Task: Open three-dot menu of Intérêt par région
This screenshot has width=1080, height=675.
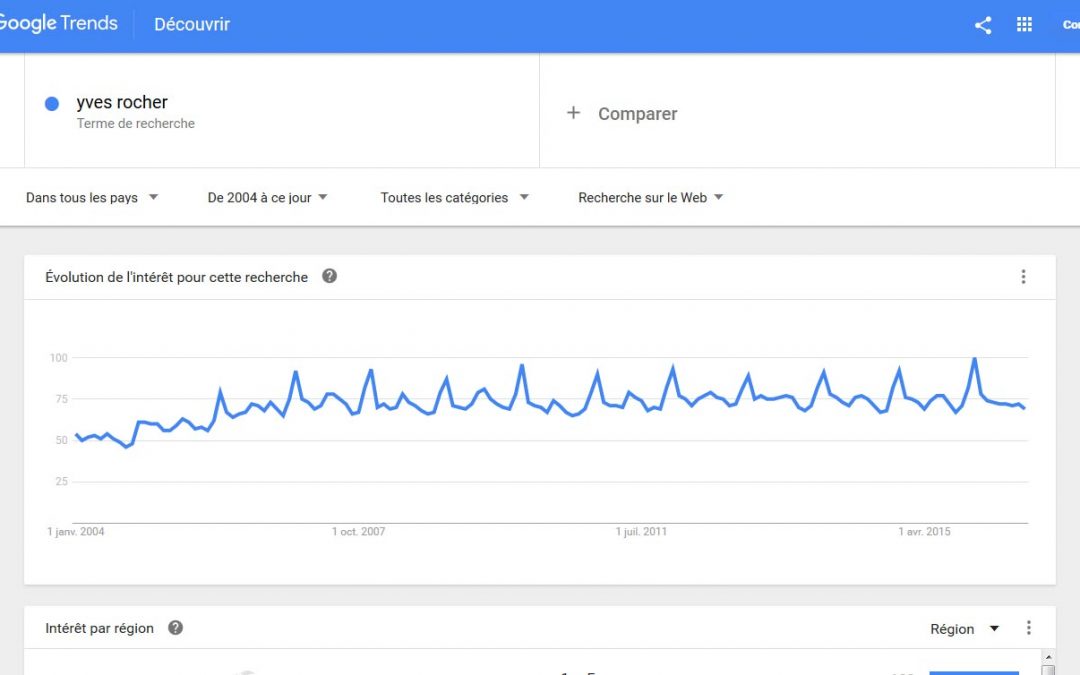Action: [x=1028, y=627]
